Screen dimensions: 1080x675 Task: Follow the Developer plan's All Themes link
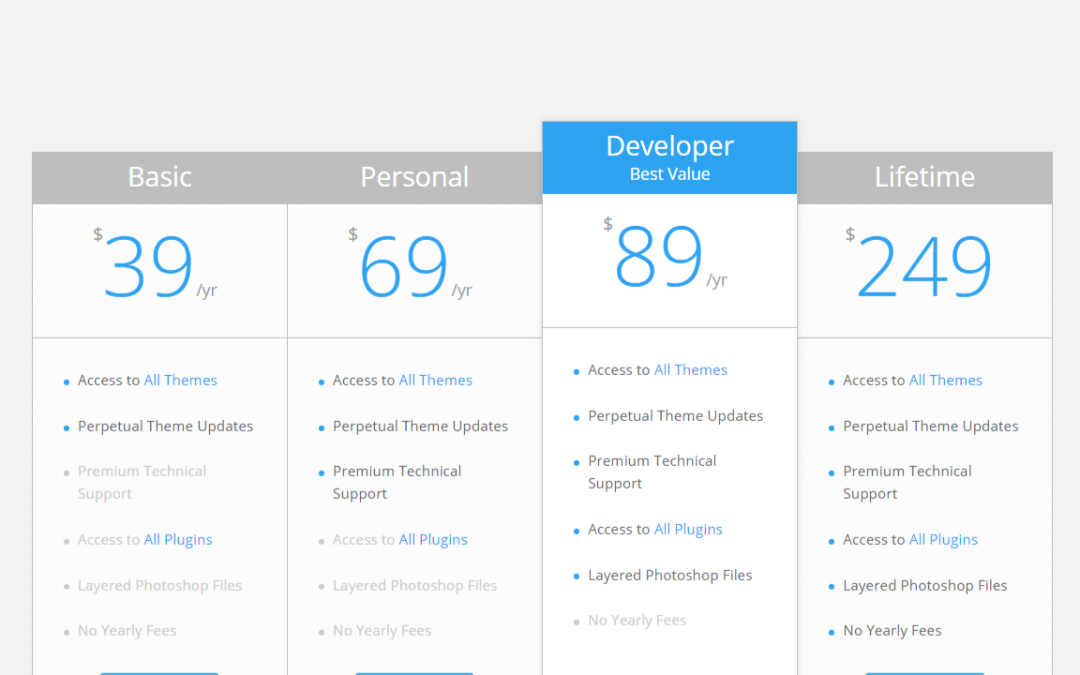(x=690, y=370)
